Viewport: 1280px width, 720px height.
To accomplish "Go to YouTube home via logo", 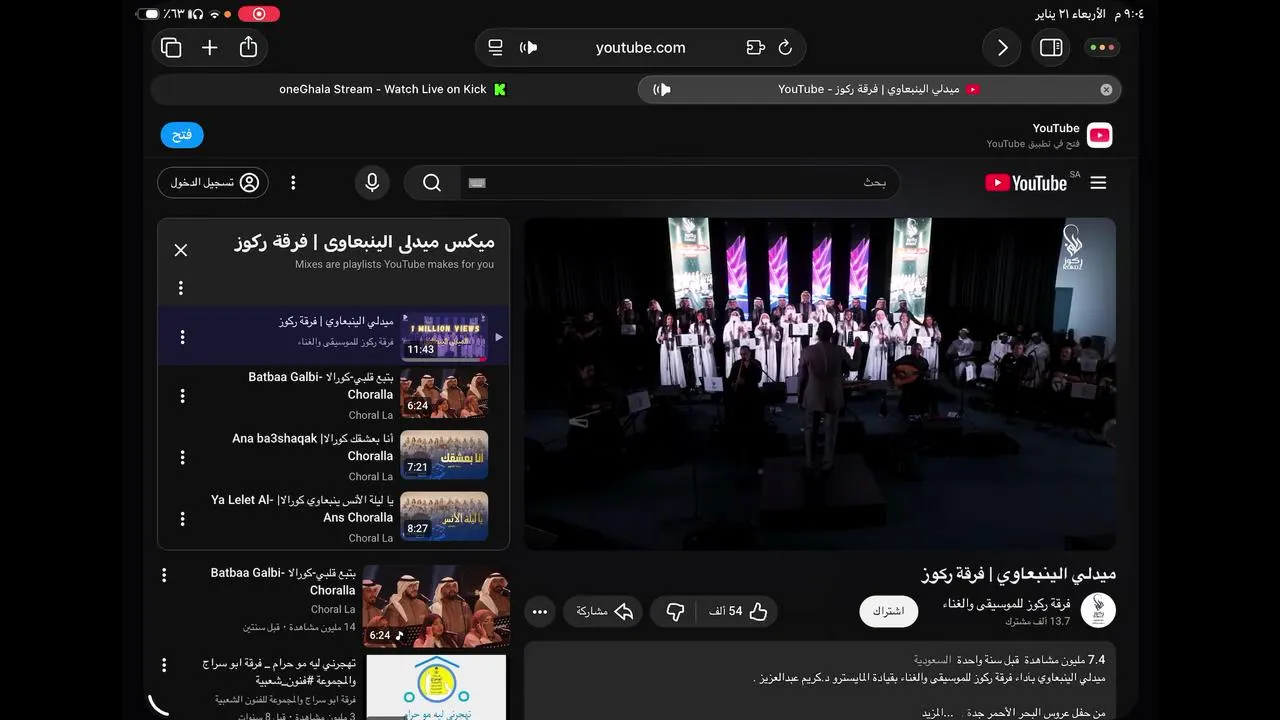I will pyautogui.click(x=1026, y=182).
